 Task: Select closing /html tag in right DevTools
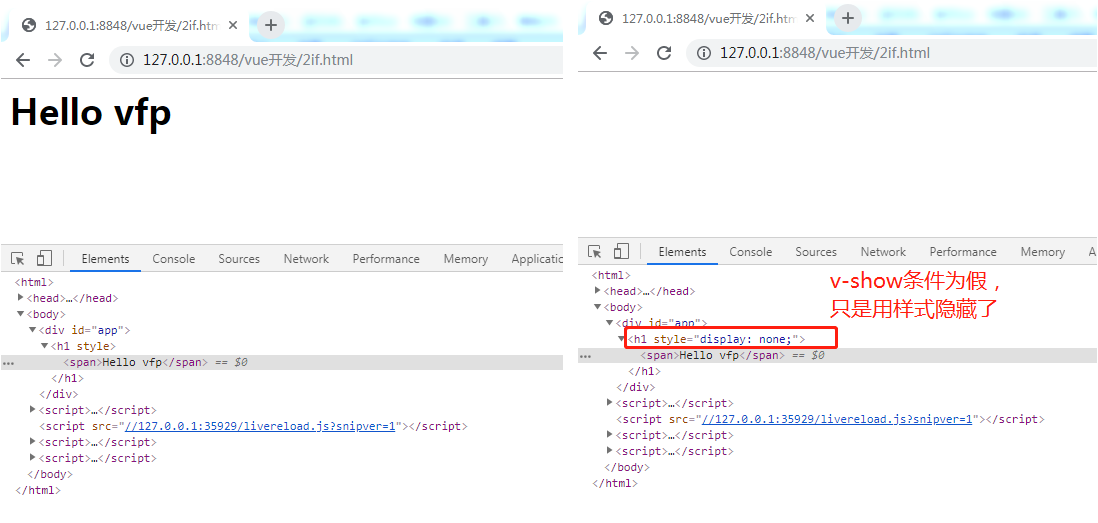[x=615, y=483]
